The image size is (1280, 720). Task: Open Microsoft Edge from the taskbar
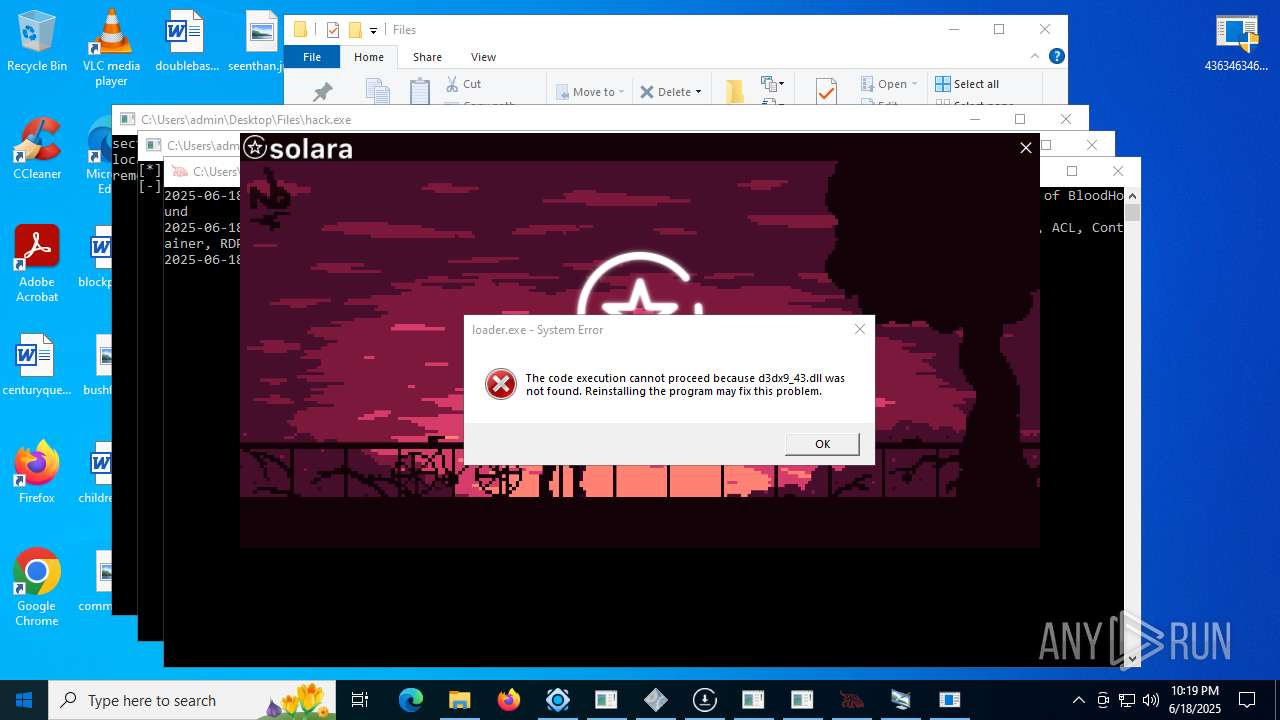pos(411,700)
